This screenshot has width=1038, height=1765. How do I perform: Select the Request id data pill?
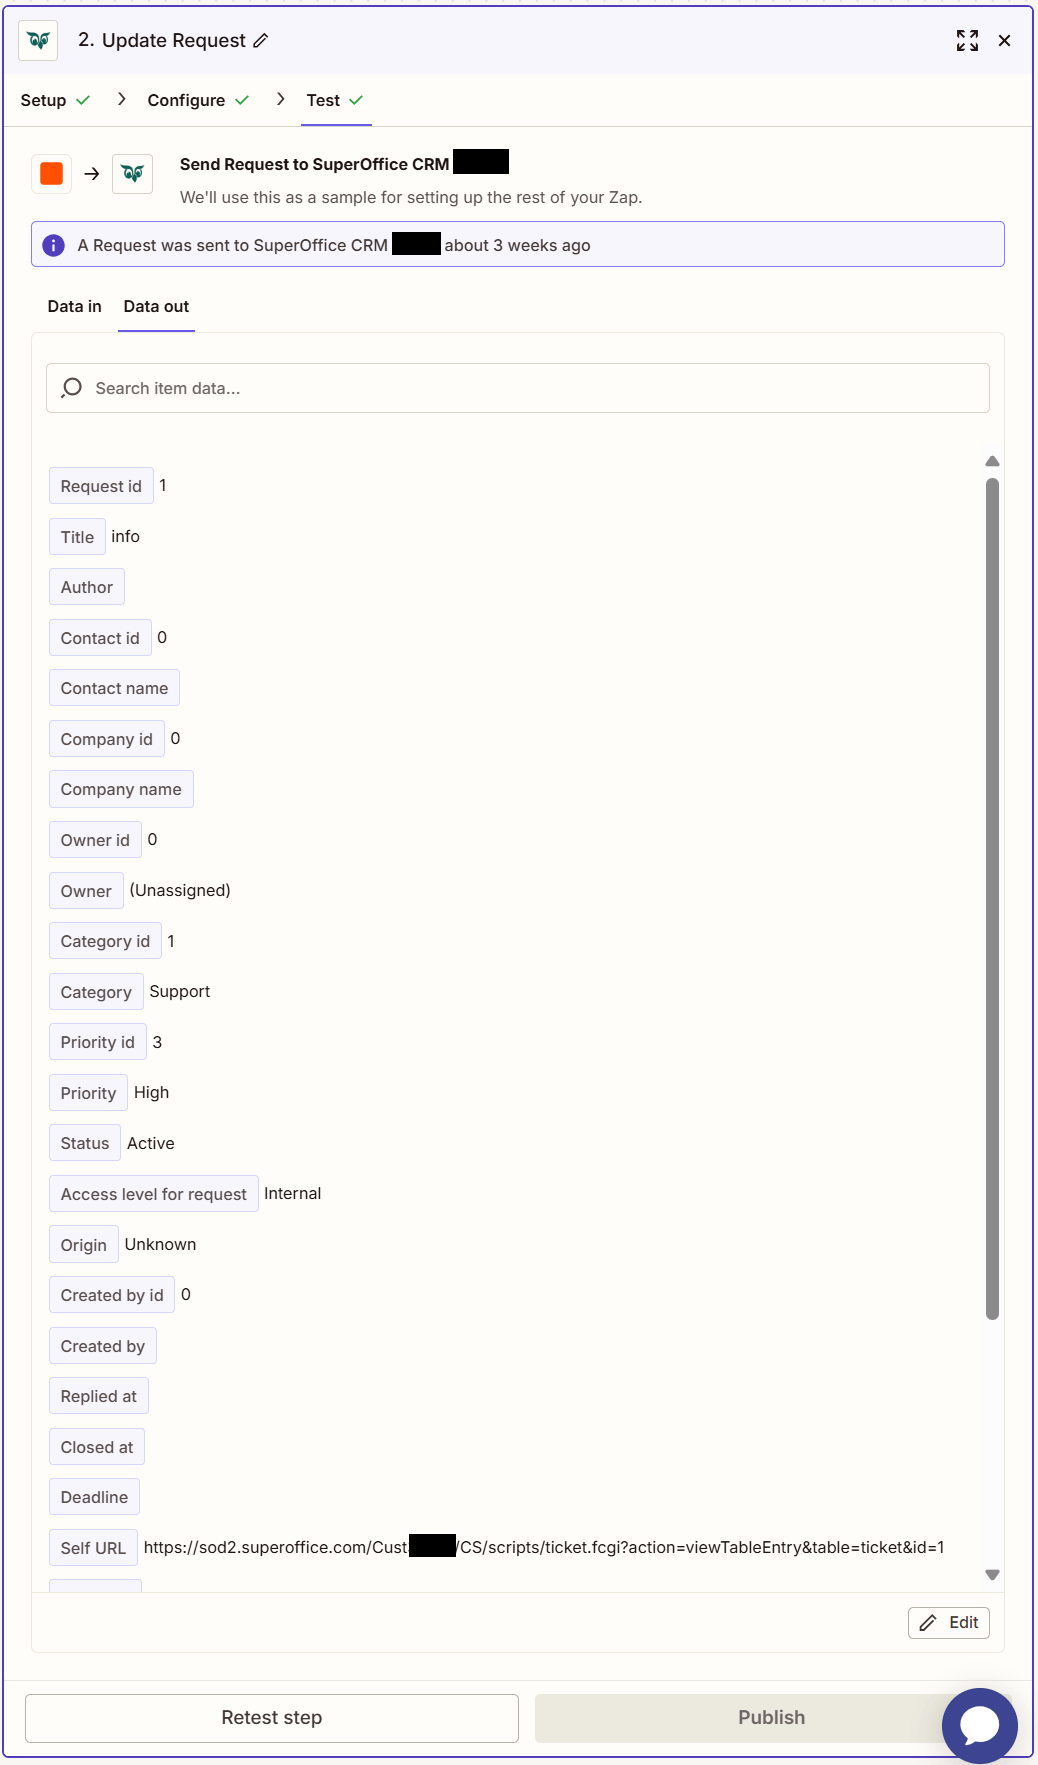(x=101, y=486)
